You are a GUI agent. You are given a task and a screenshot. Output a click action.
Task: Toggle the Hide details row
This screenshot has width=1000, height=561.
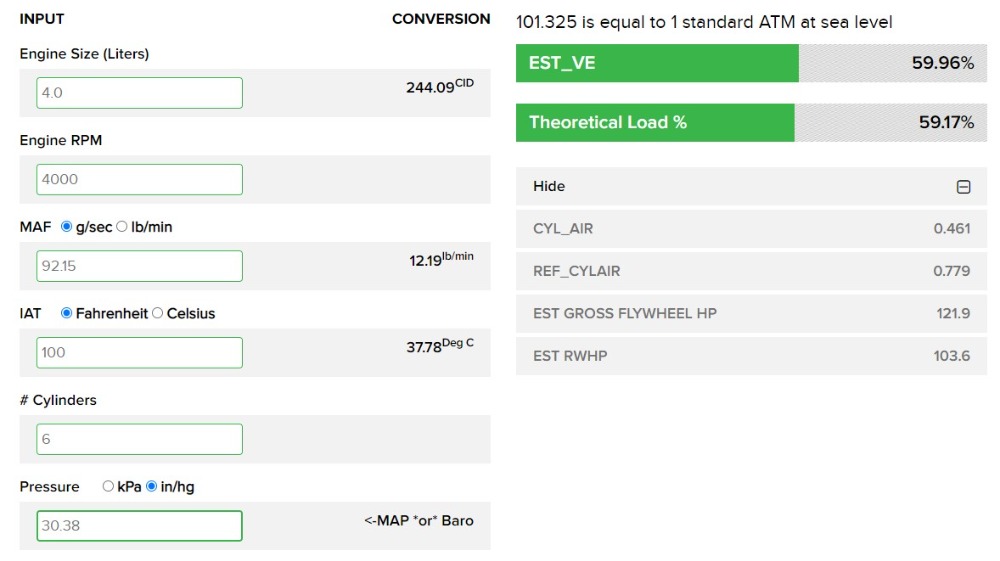750,187
